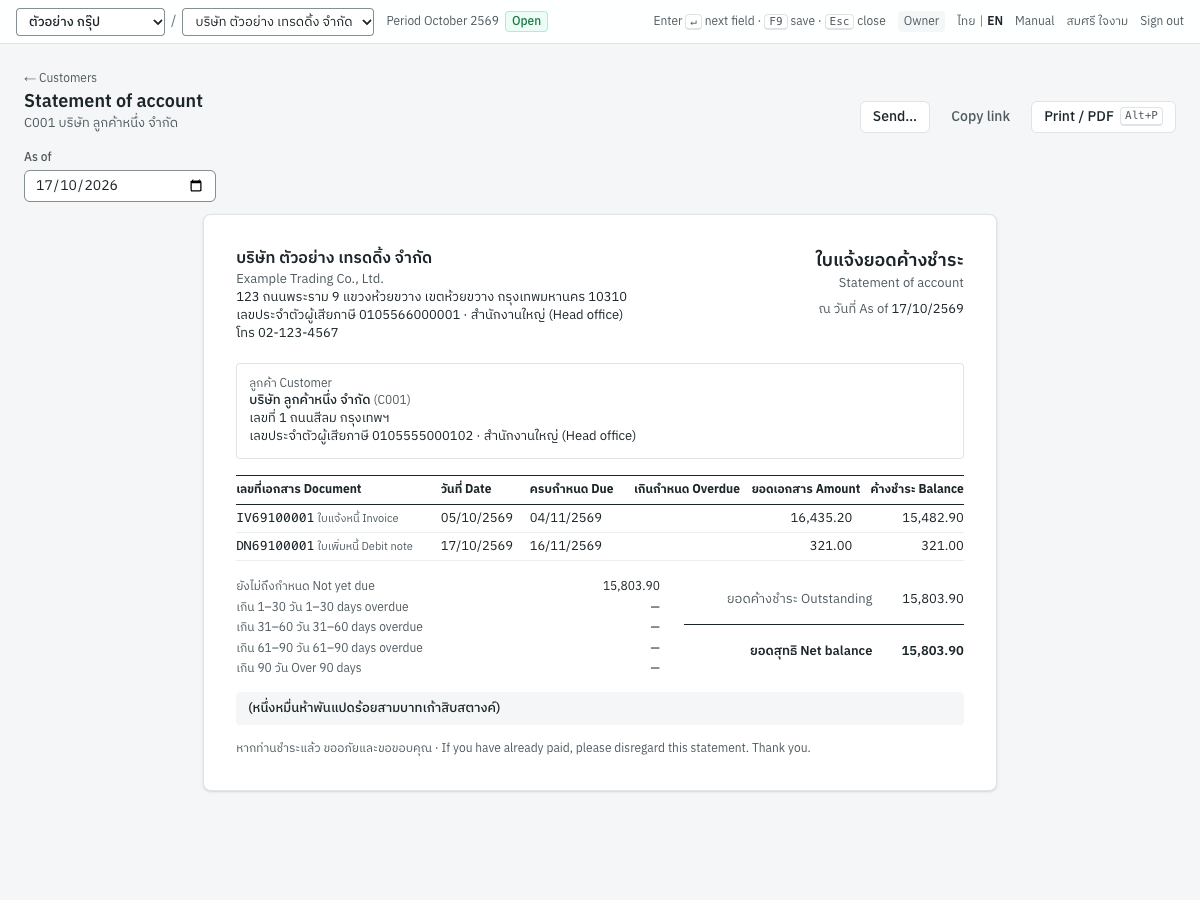Screen dimensions: 1200x900
Task: Click the F9 save shortcut hint
Action: 789,21
